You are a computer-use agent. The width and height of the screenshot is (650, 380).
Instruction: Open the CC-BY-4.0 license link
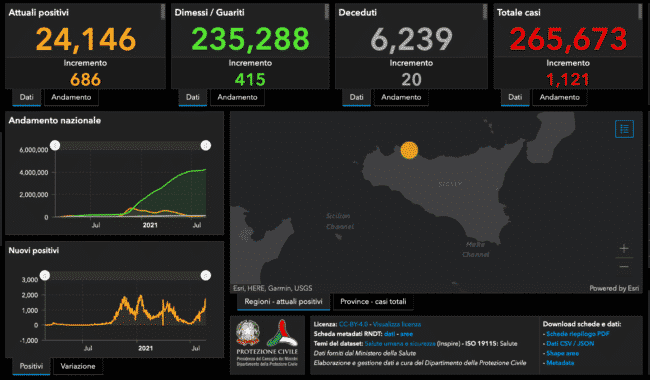(x=353, y=324)
